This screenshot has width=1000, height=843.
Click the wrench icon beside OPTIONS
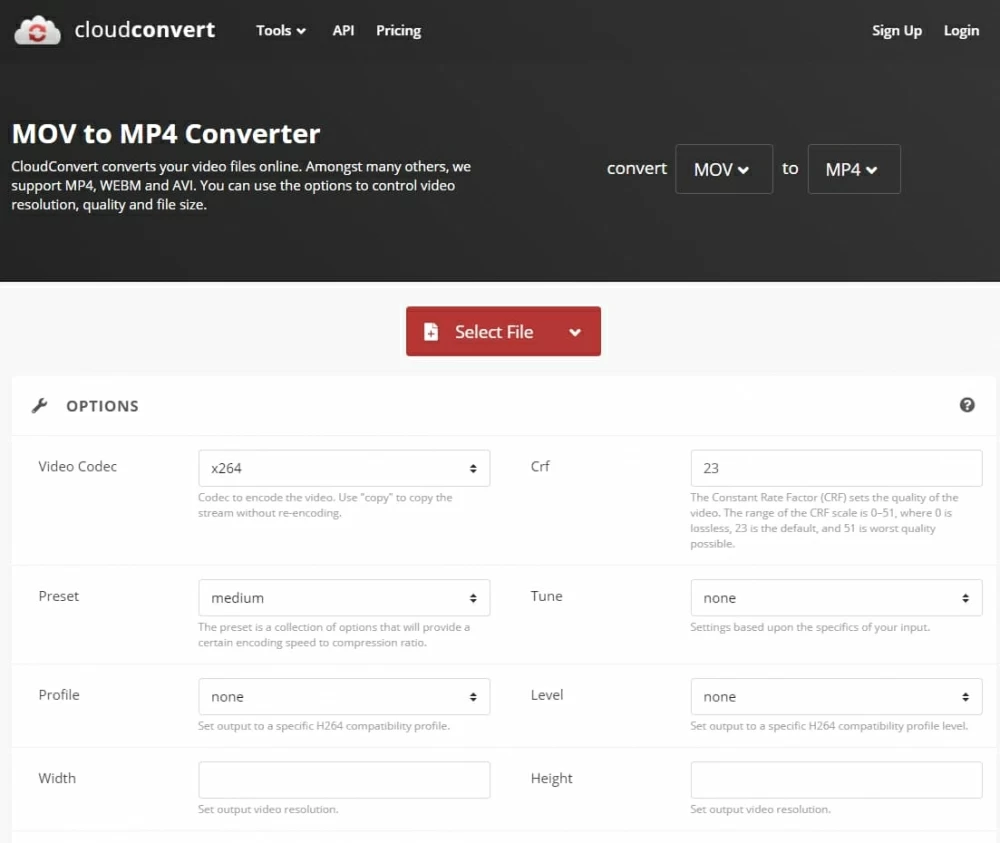click(x=40, y=406)
